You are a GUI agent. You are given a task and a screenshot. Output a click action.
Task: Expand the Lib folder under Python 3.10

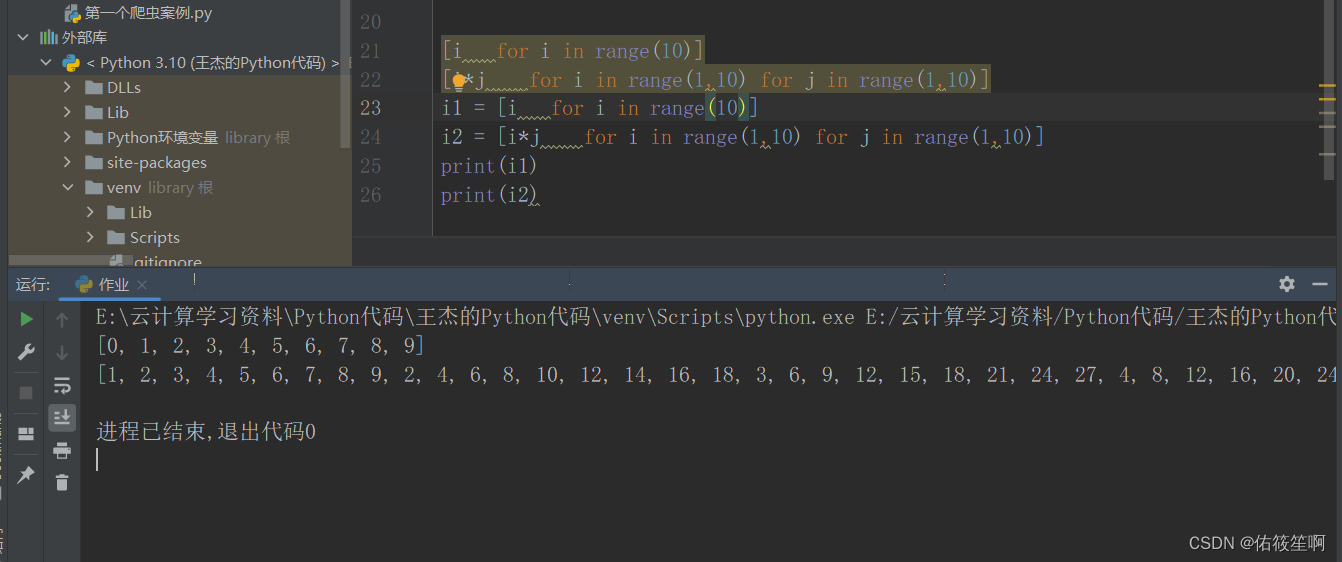coord(67,112)
